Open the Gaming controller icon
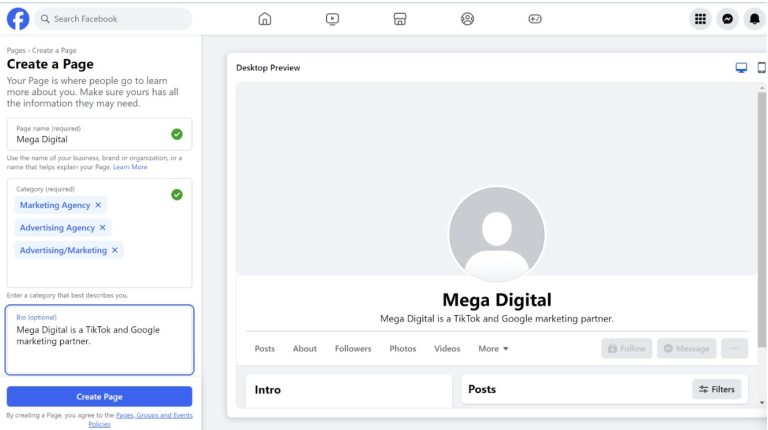This screenshot has height=430, width=768. [535, 19]
